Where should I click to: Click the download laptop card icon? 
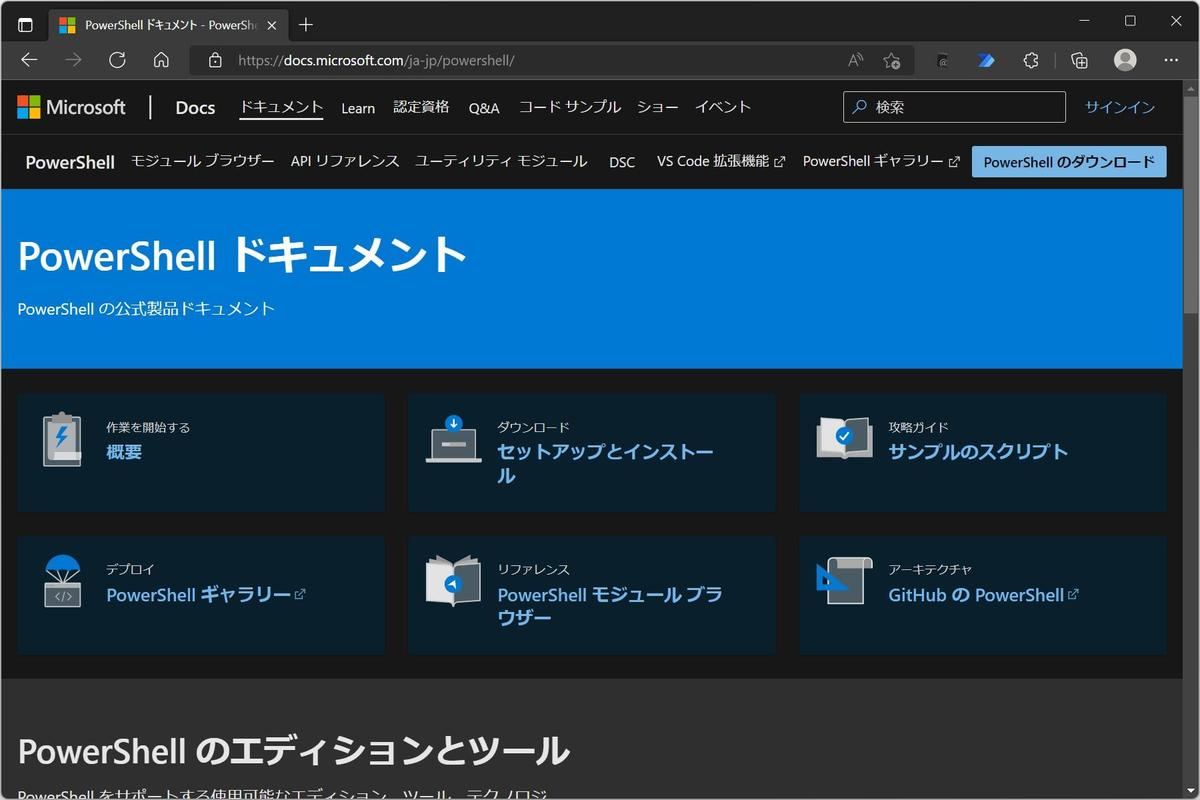453,439
